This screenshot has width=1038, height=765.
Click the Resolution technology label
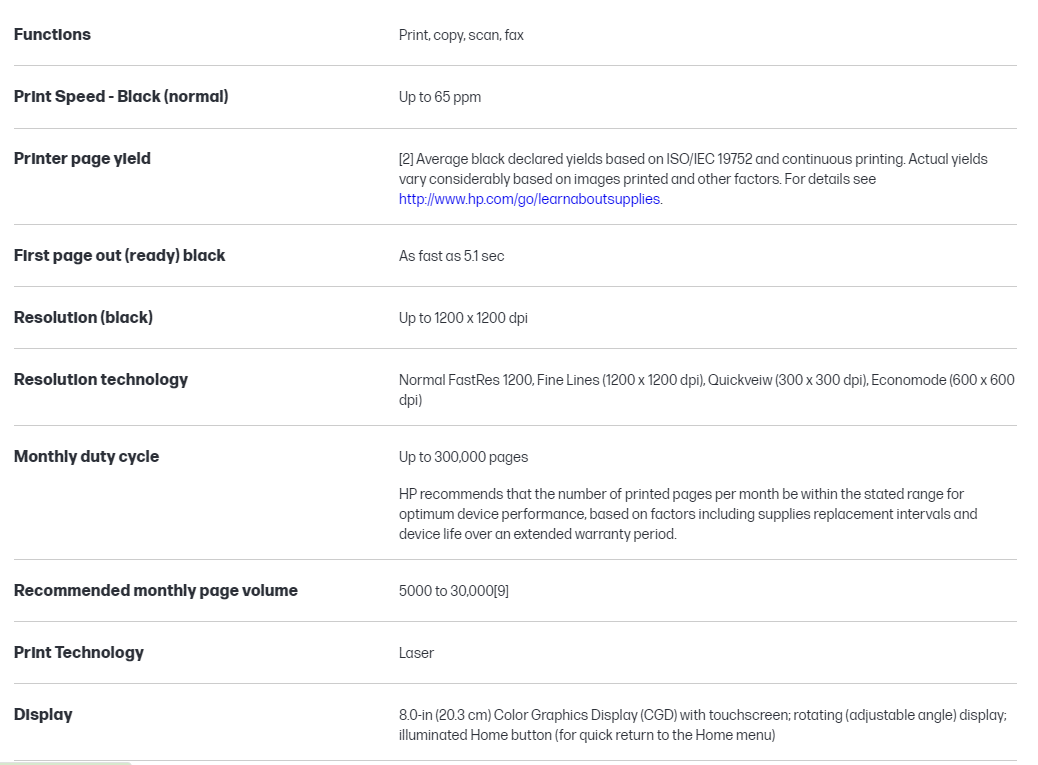tap(101, 380)
